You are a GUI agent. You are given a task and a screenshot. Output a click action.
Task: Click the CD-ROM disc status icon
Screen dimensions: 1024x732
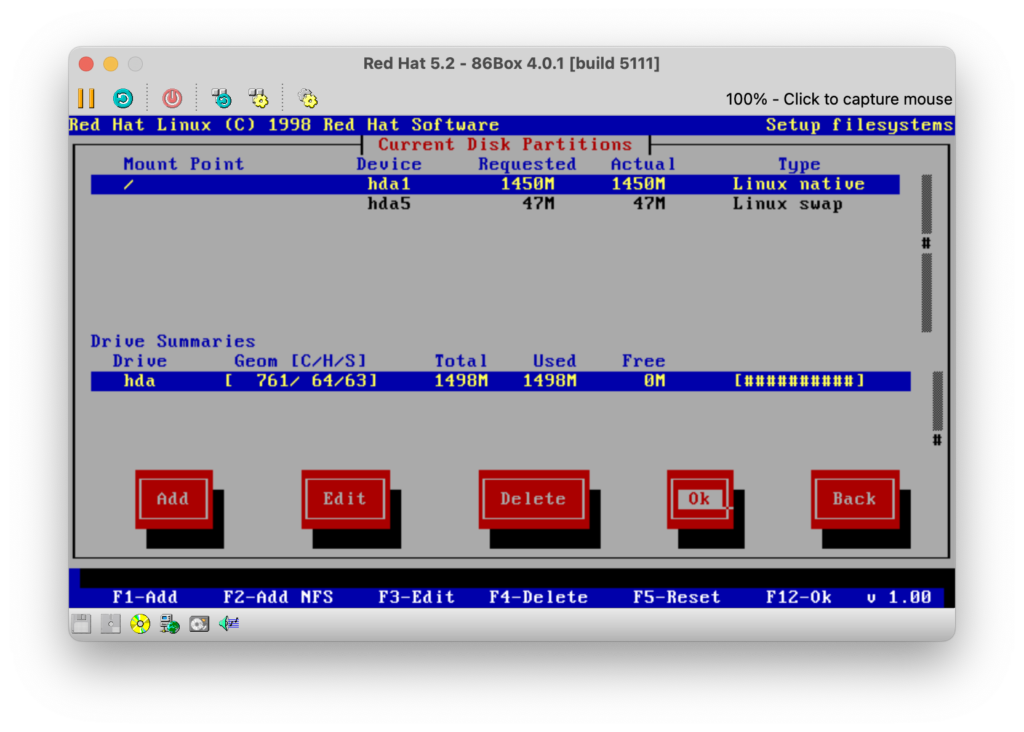click(x=140, y=624)
